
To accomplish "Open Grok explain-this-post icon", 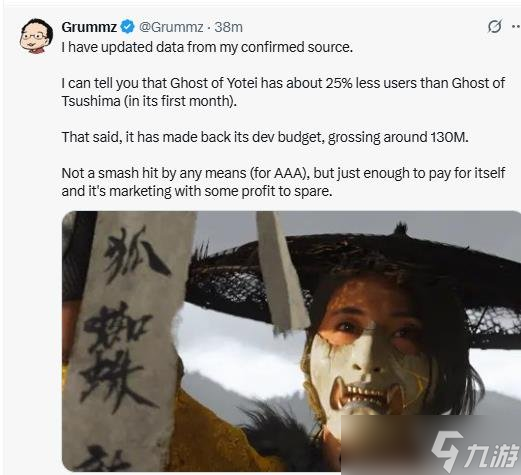I will pyautogui.click(x=494, y=27).
